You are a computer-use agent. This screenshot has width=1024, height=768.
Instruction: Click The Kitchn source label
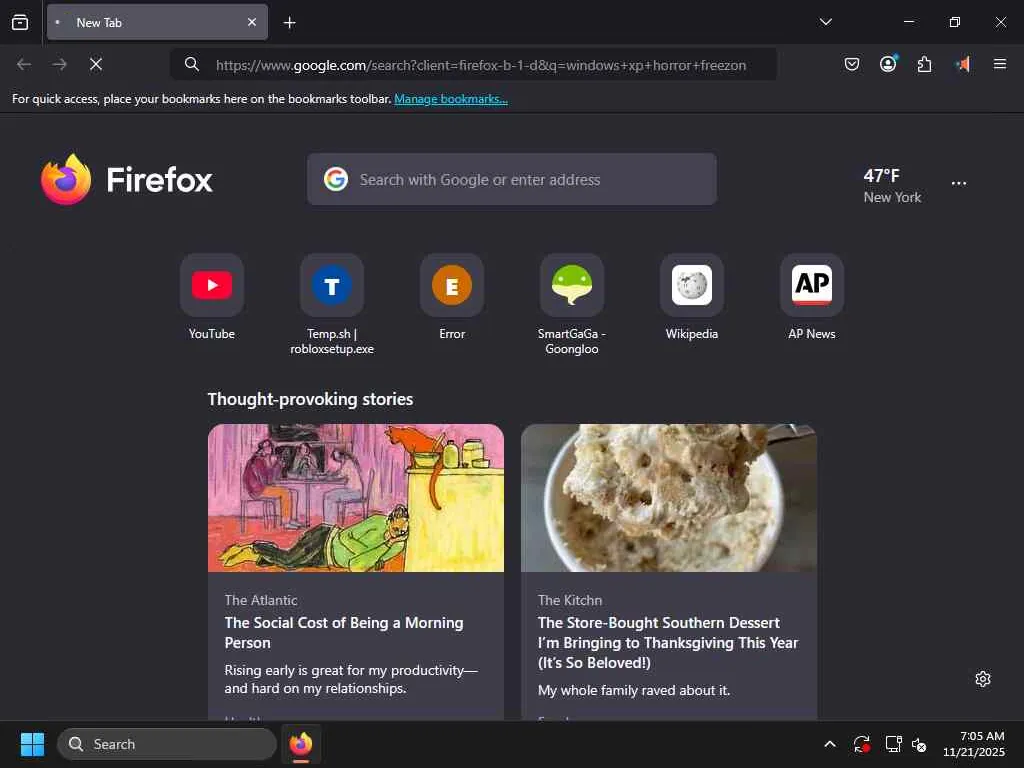[x=569, y=600]
